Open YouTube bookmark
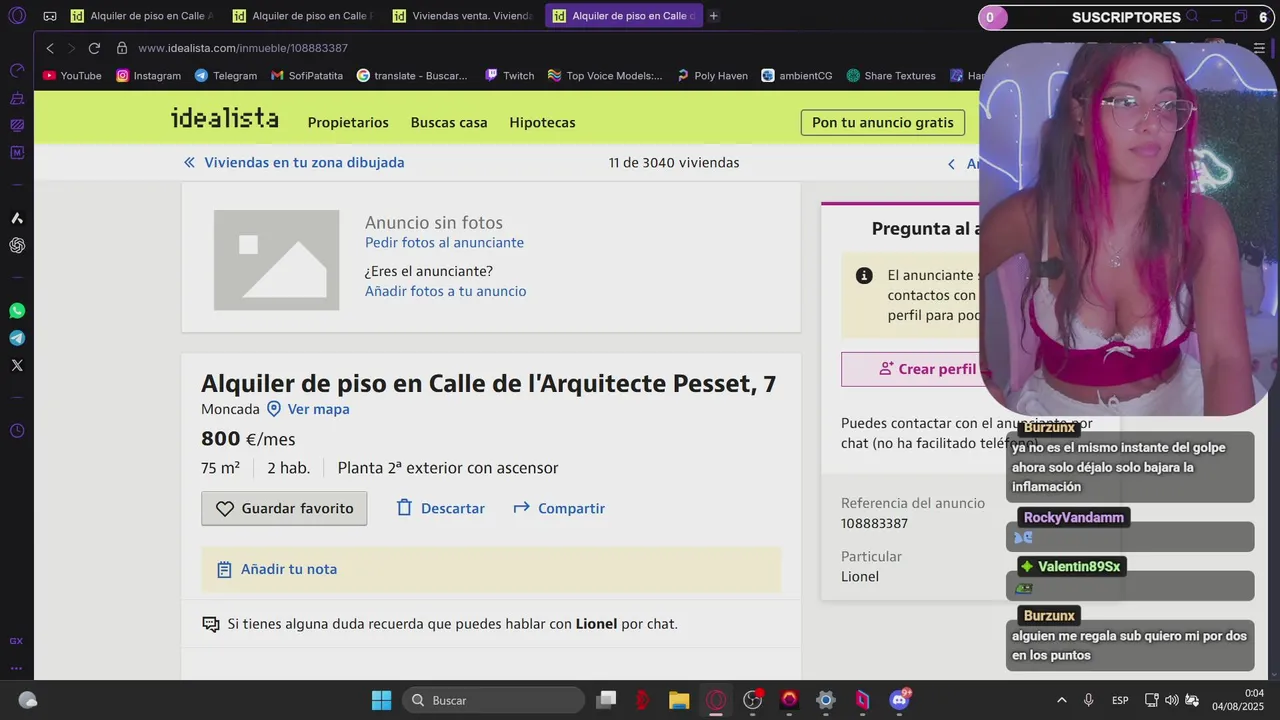 [x=72, y=75]
